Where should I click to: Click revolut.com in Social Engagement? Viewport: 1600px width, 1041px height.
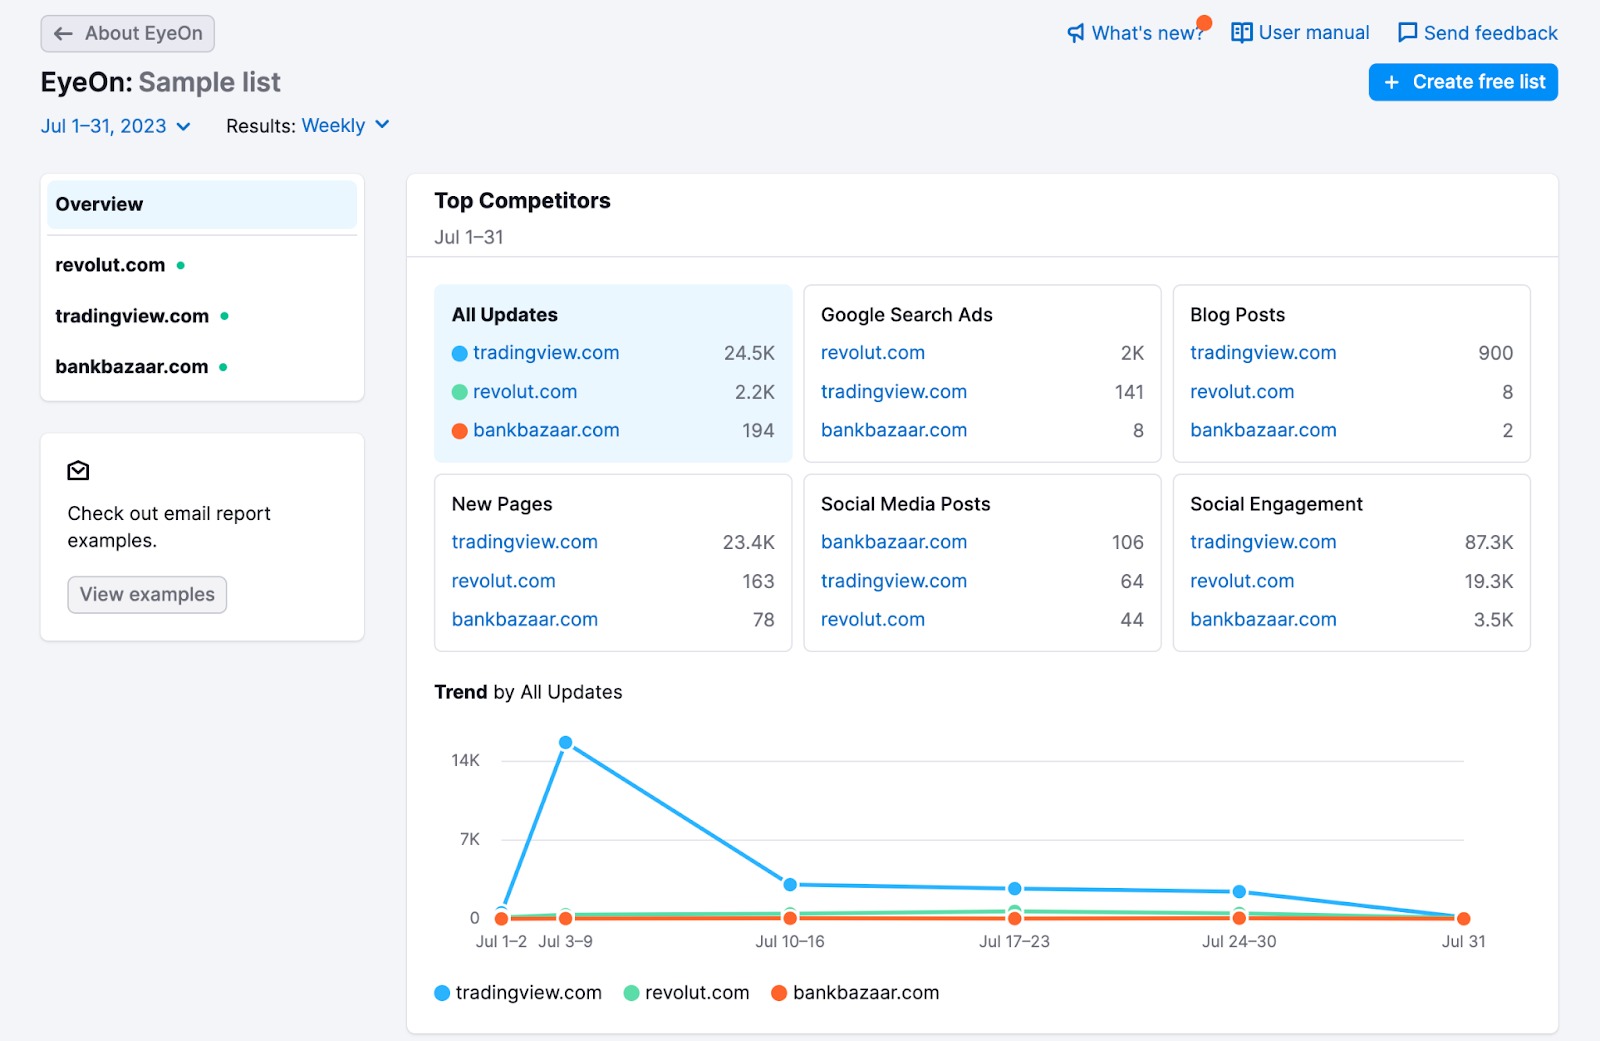click(1242, 581)
